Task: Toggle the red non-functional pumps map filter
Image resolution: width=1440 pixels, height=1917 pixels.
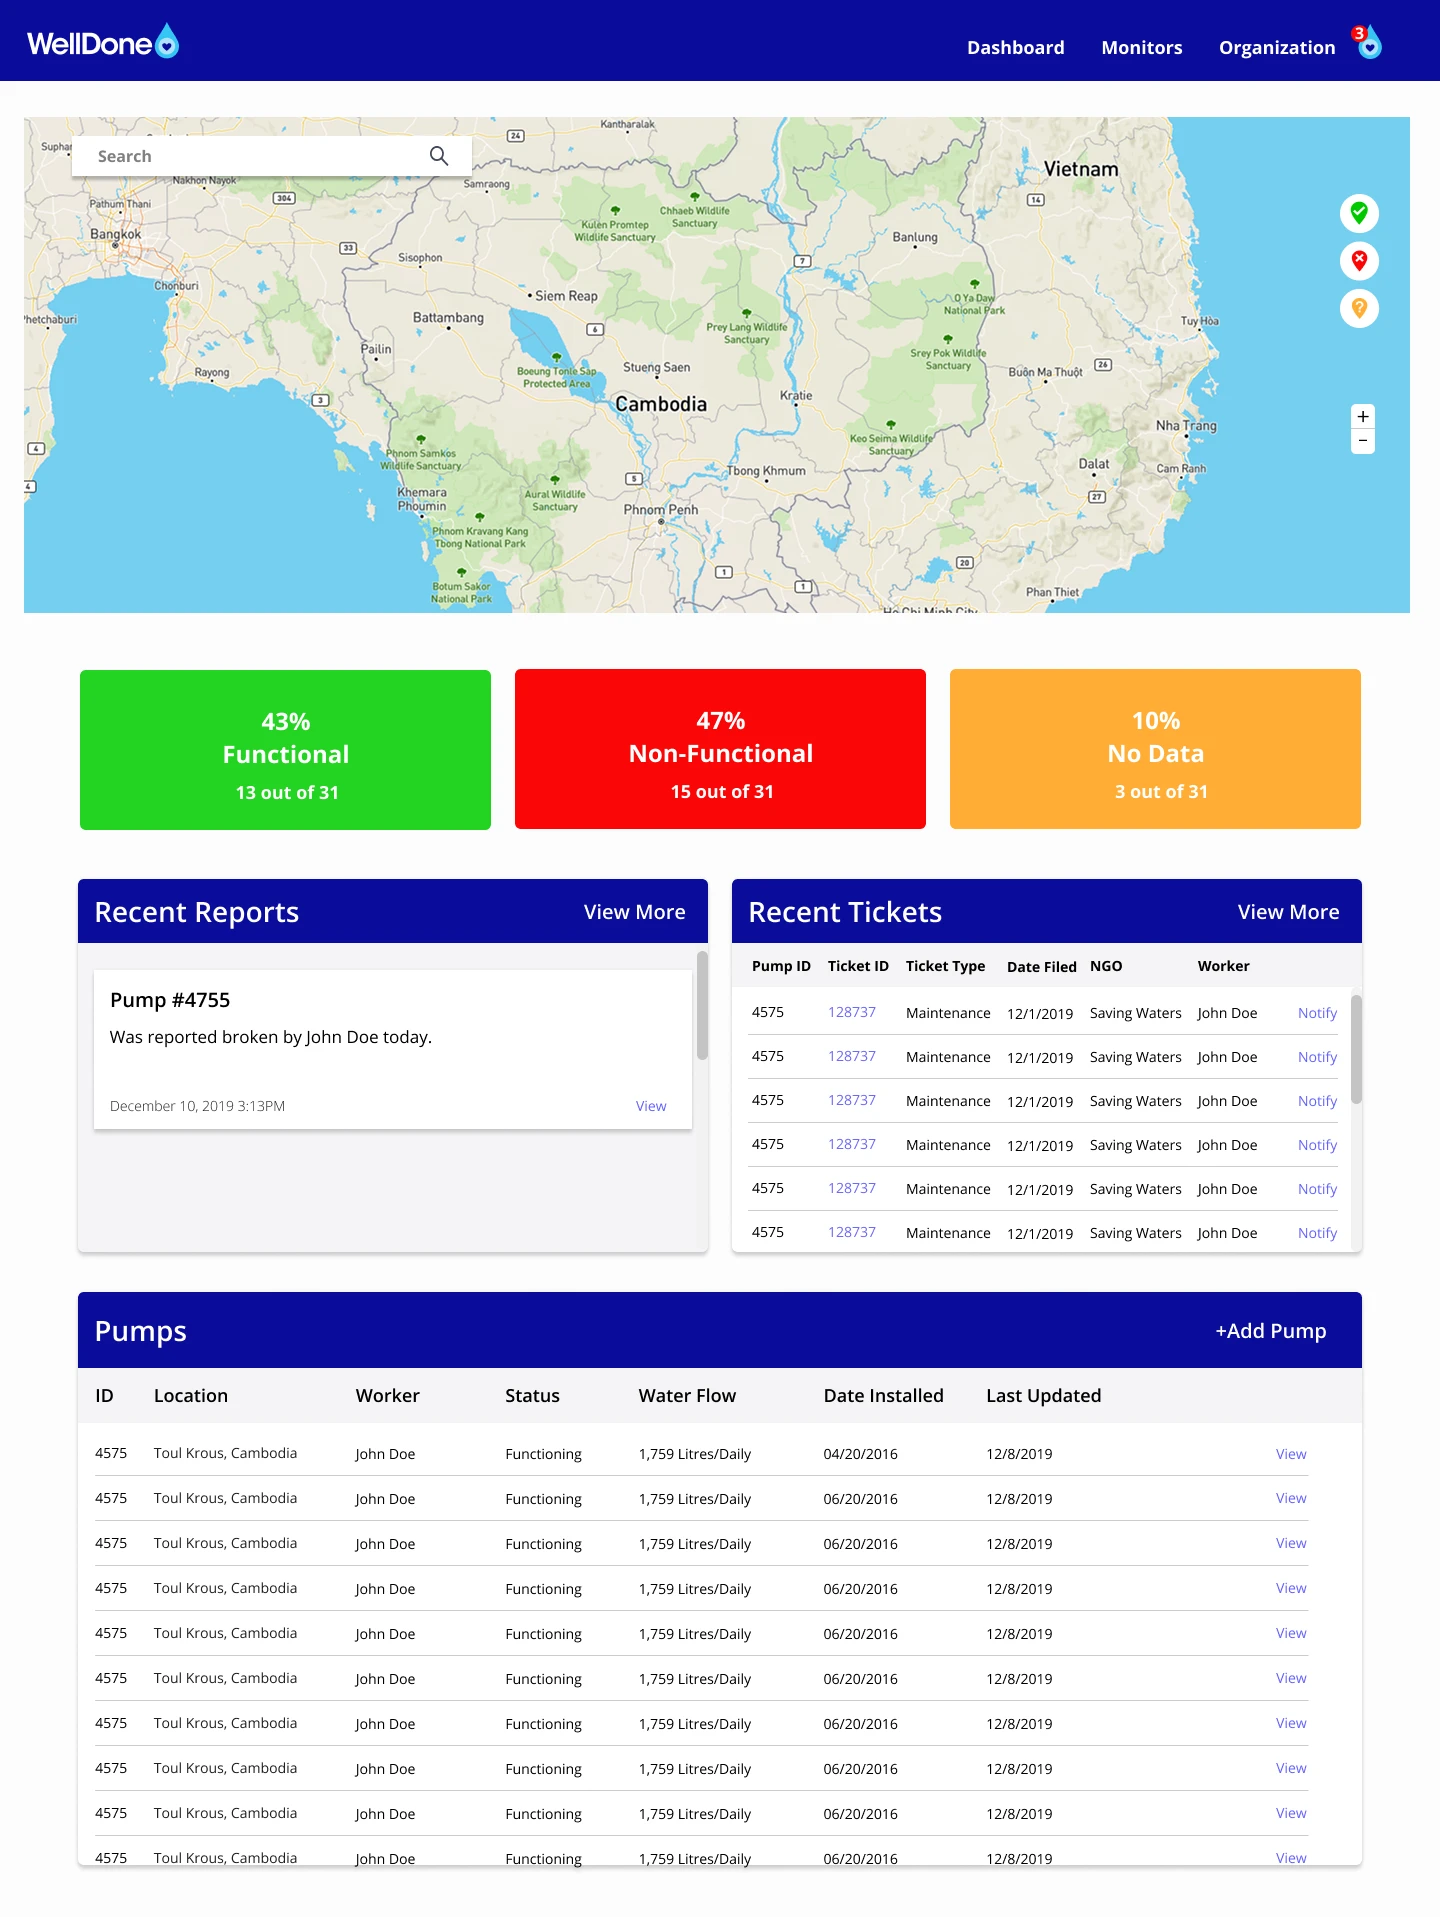Action: (x=1359, y=261)
